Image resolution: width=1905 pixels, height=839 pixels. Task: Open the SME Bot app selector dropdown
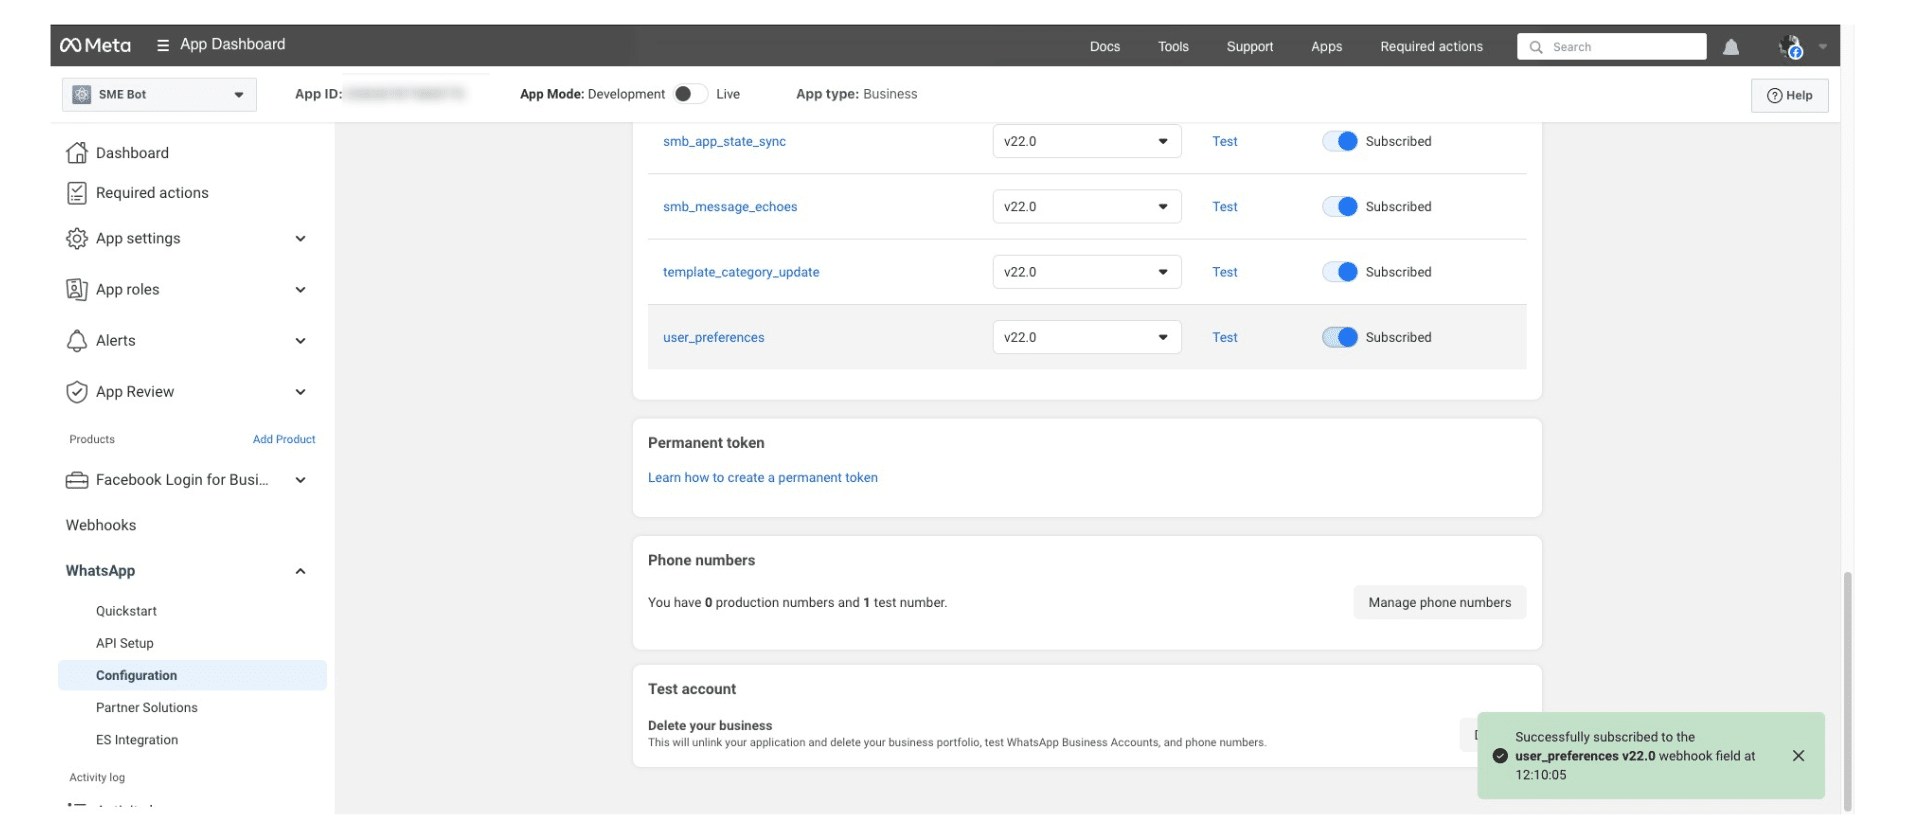pyautogui.click(x=159, y=95)
